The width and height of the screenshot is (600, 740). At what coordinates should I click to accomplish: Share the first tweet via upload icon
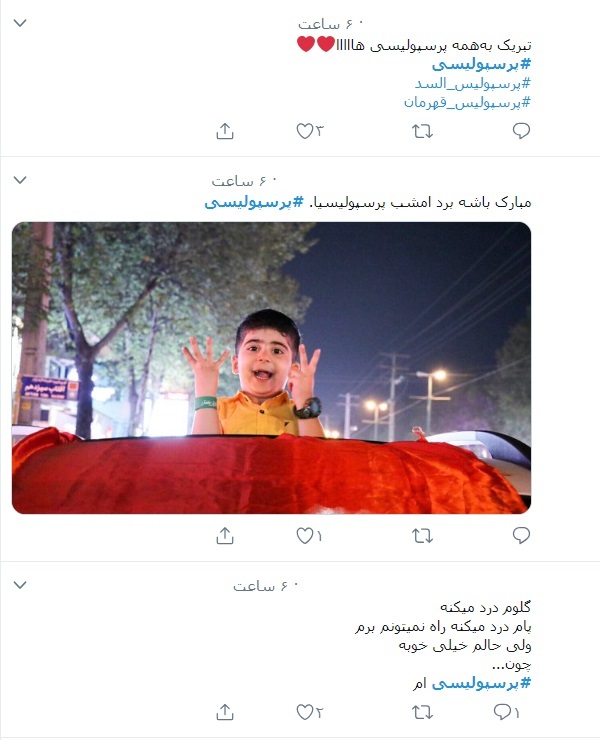click(225, 131)
